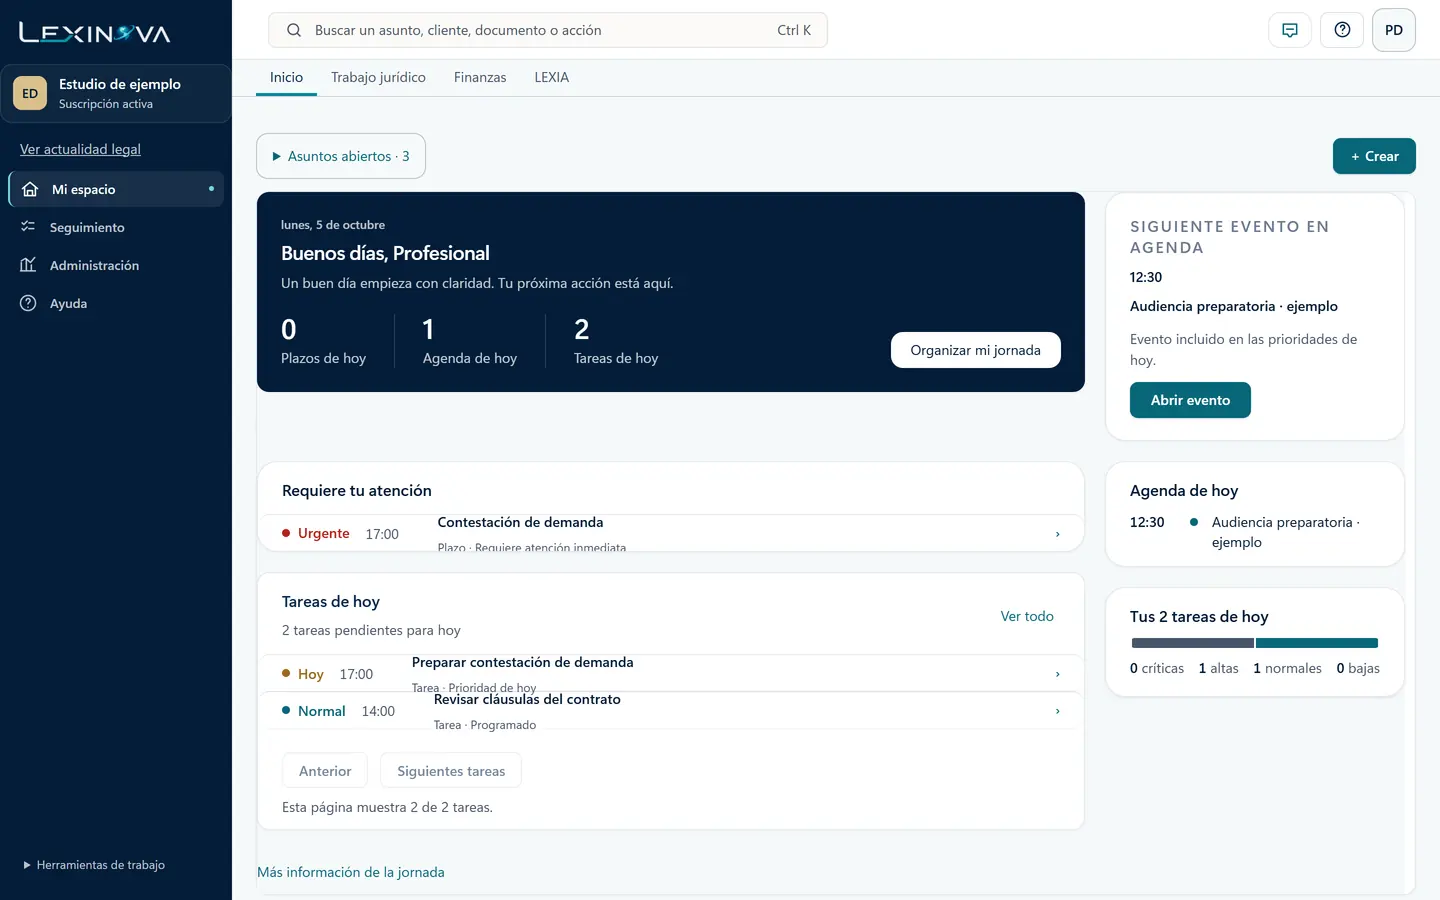Open Contestación de demanda row chevron

1057,534
